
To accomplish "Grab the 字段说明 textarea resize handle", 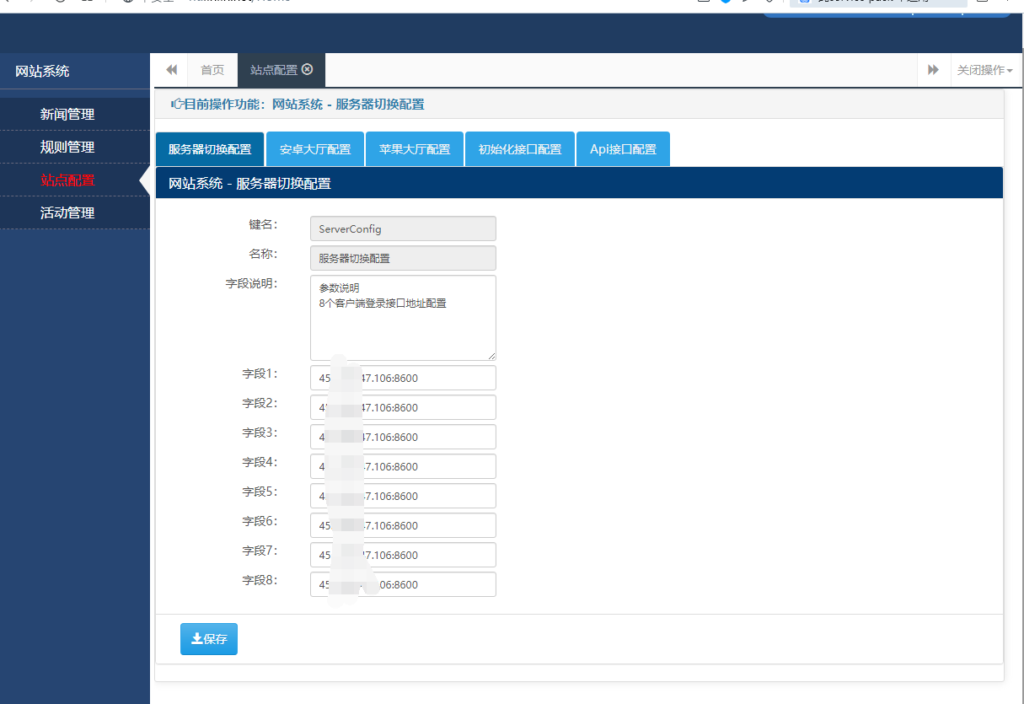I will (491, 355).
